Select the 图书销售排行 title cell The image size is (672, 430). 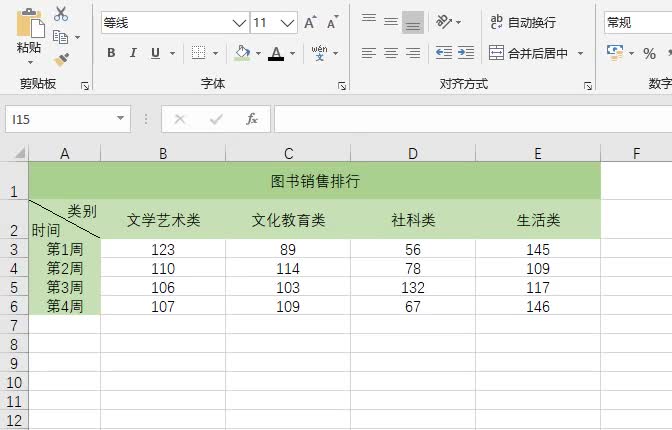[315, 181]
